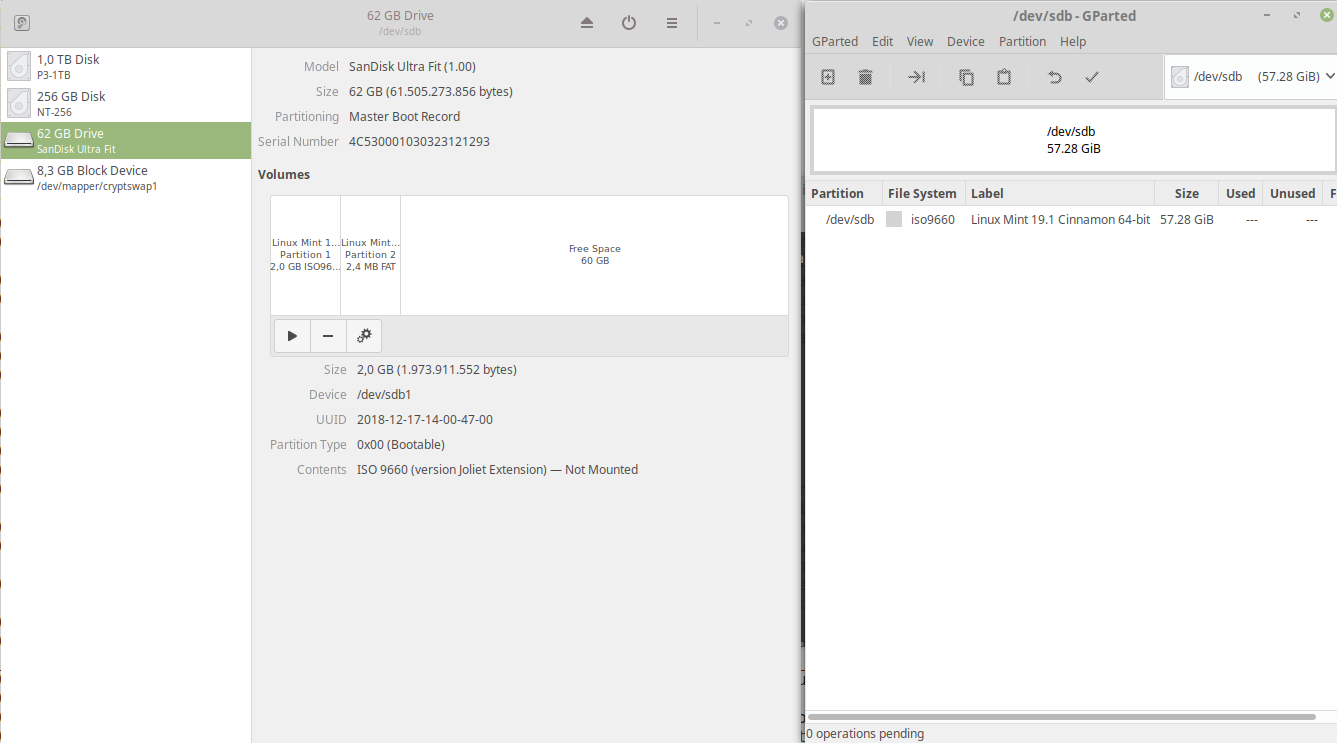Select Linux Mint Partition 1 volume block
The height and width of the screenshot is (743, 1337).
(x=306, y=255)
